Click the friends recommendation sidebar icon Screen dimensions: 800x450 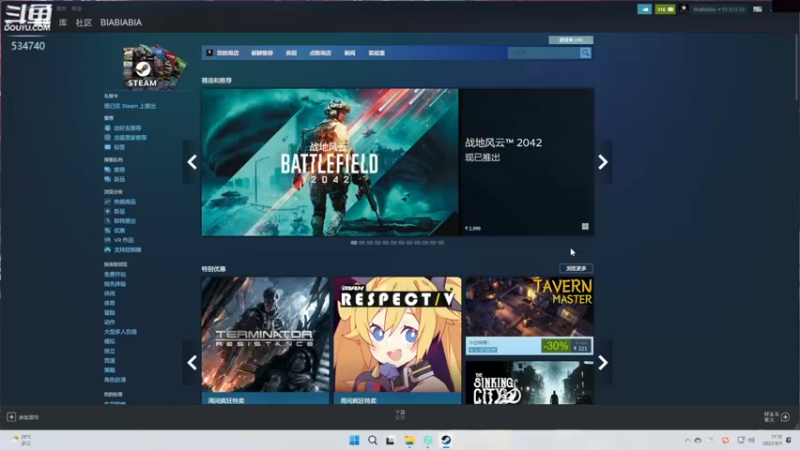point(108,128)
